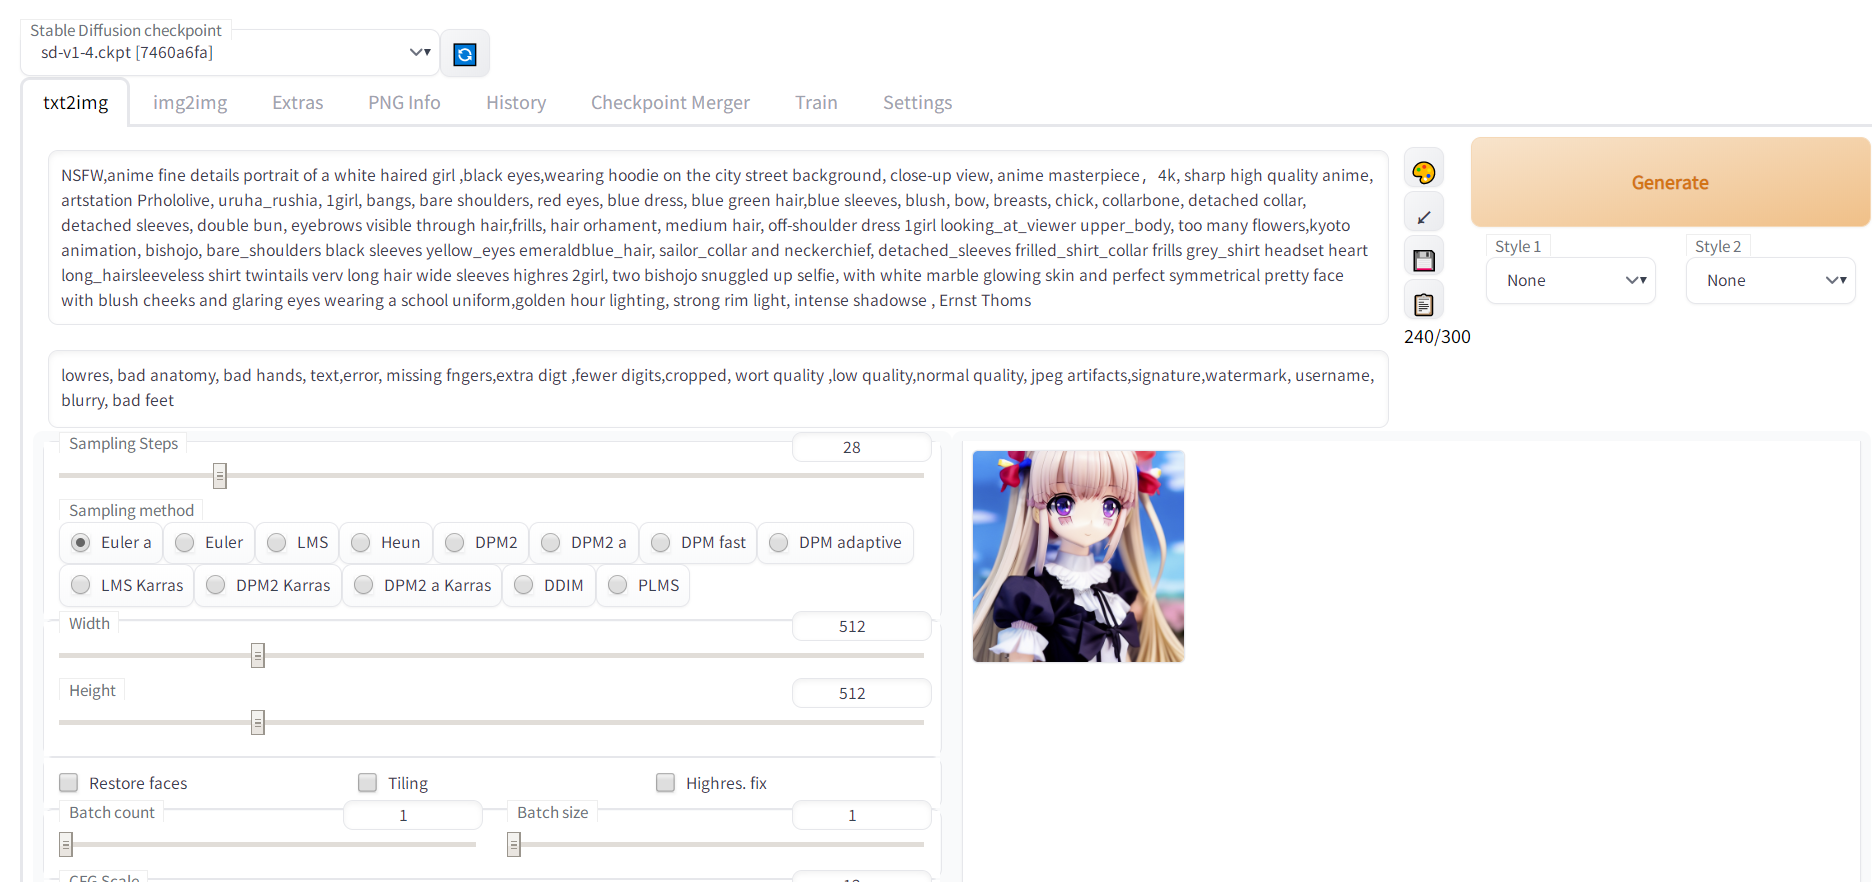Click the Sampling Steps number field

[x=862, y=447]
